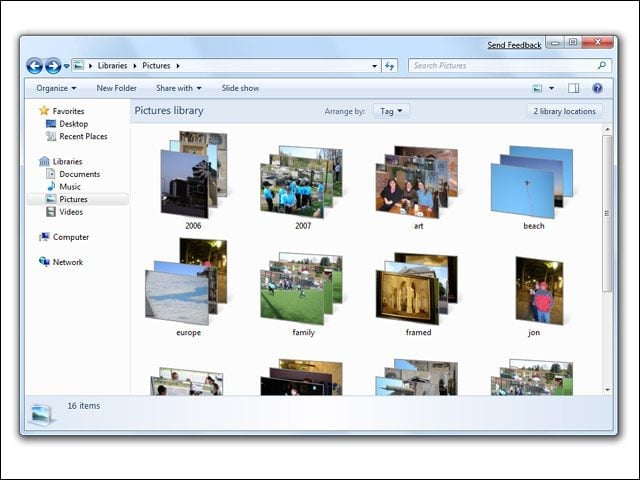Image resolution: width=640 pixels, height=480 pixels.
Task: Open Music library
Action: (x=70, y=187)
